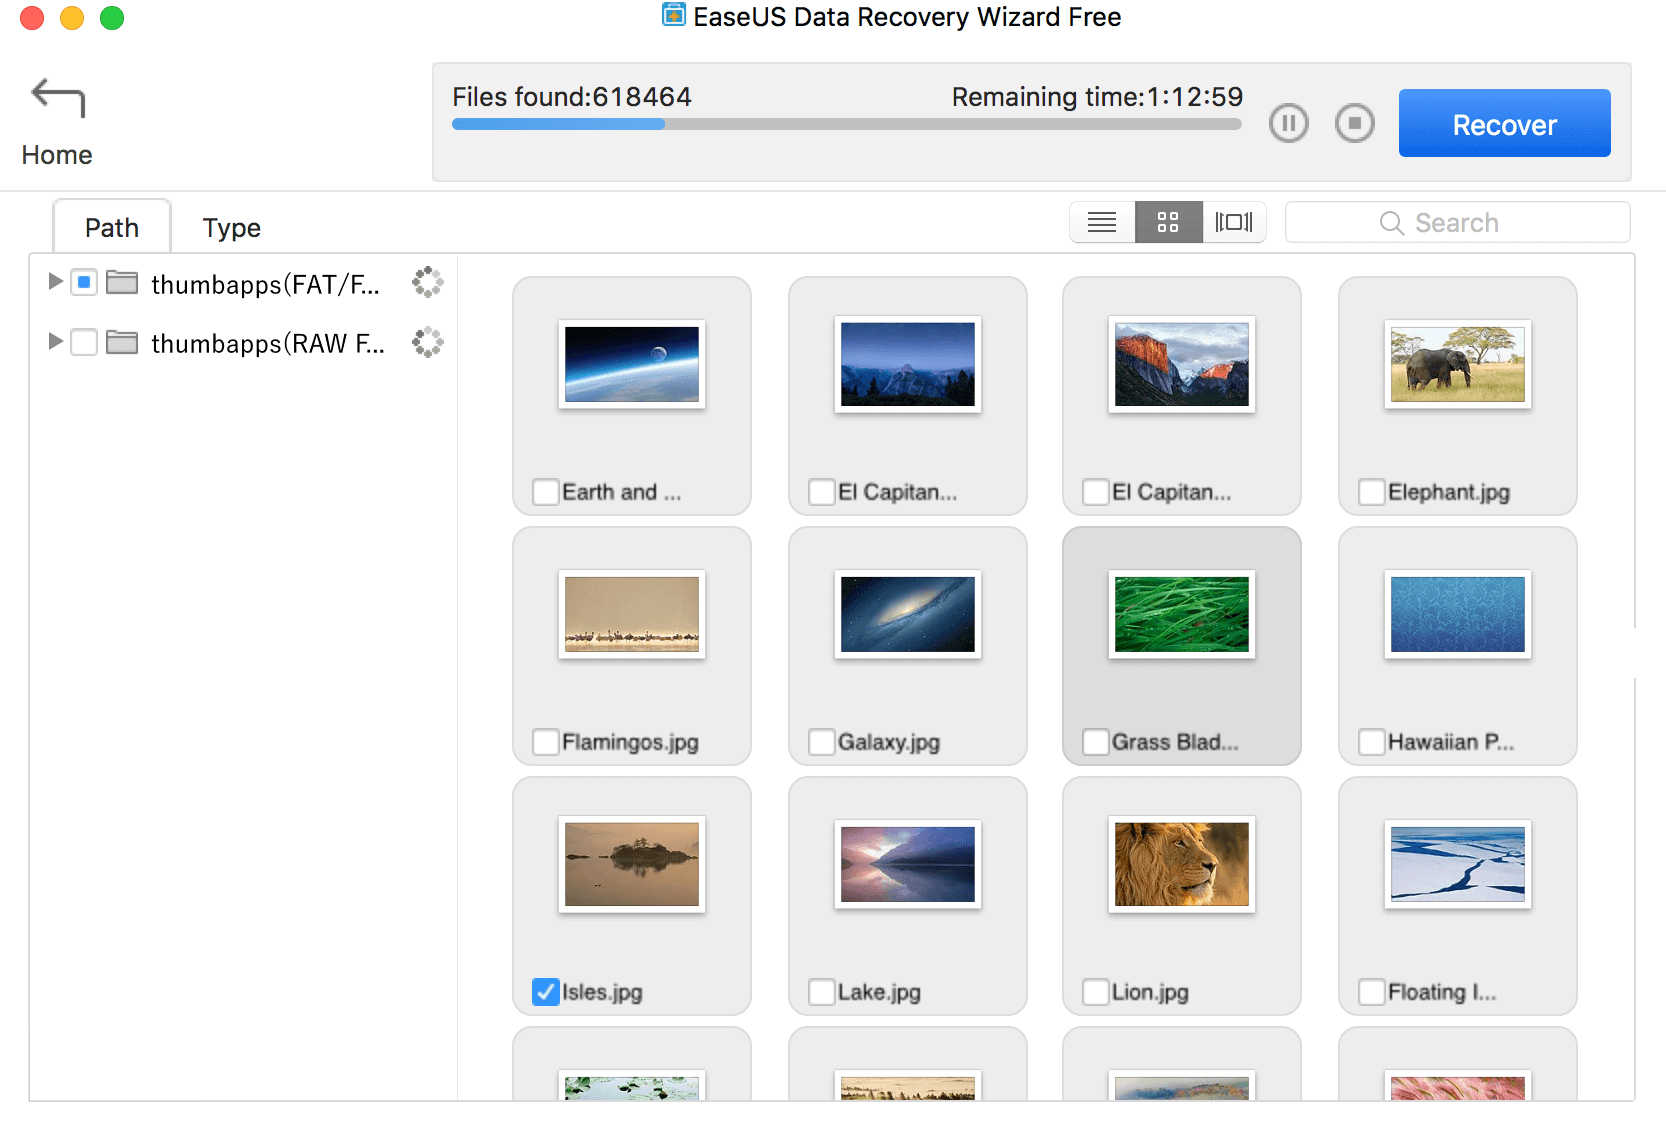Click the Home label
Screen dimensions: 1666x1136
click(x=57, y=155)
